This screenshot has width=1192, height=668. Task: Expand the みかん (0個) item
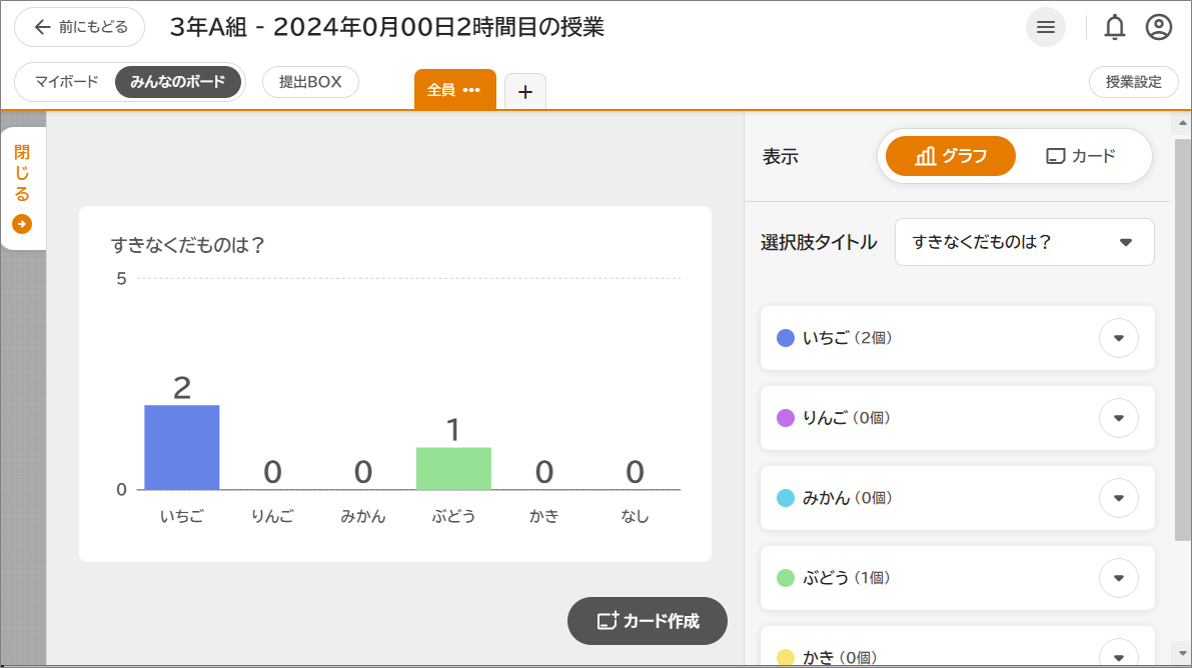click(1118, 499)
